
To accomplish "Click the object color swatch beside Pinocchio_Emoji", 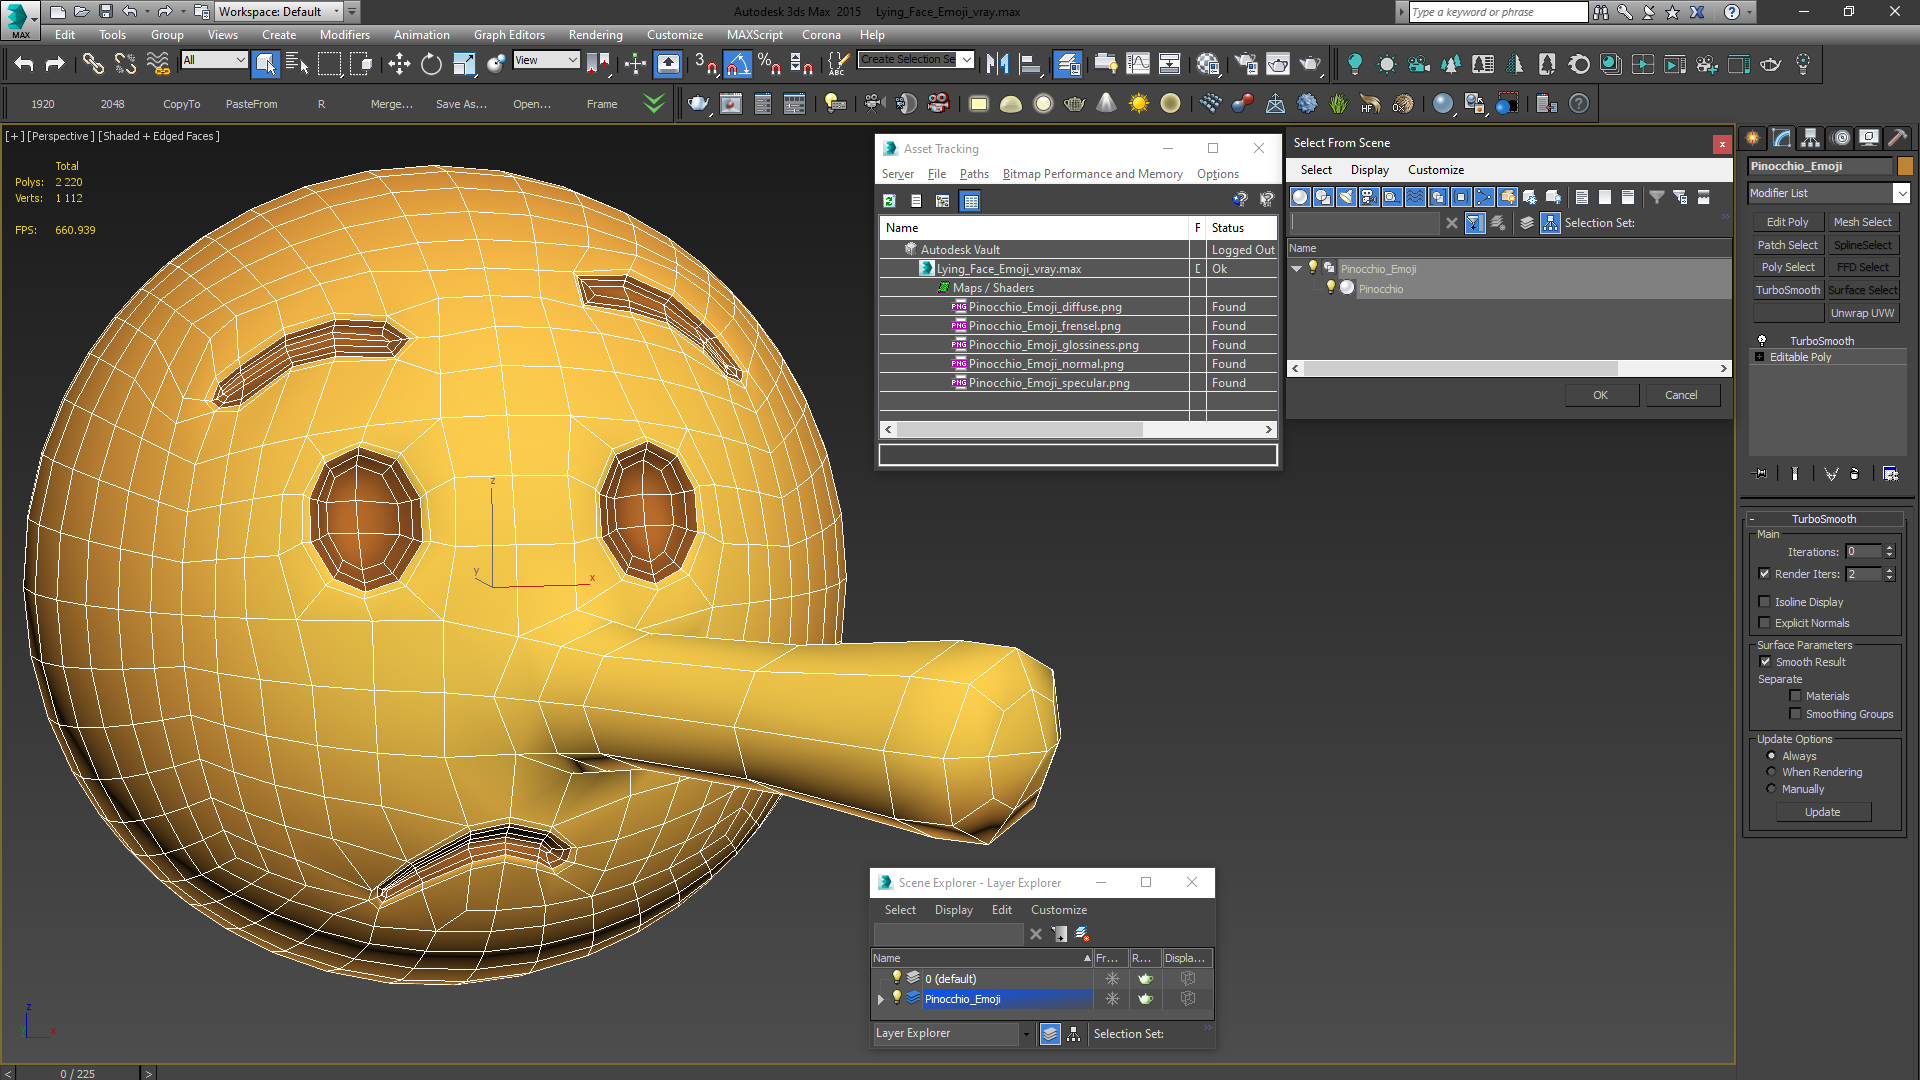I will [1905, 166].
